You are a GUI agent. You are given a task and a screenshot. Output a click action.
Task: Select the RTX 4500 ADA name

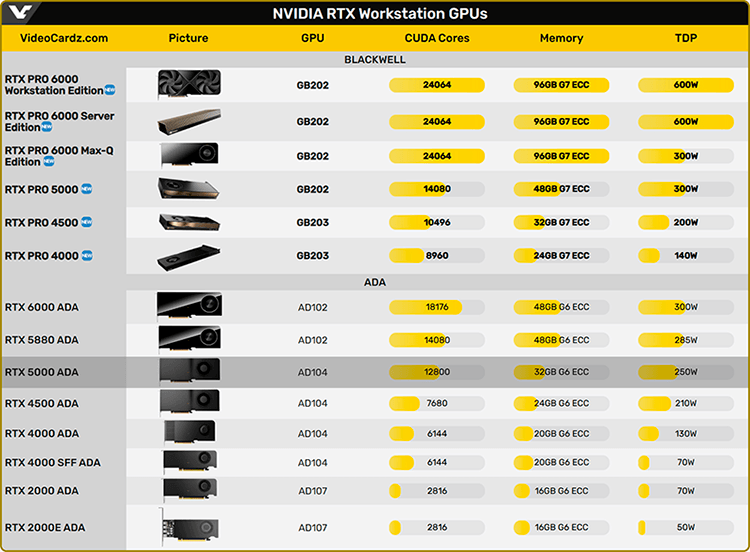click(42, 404)
